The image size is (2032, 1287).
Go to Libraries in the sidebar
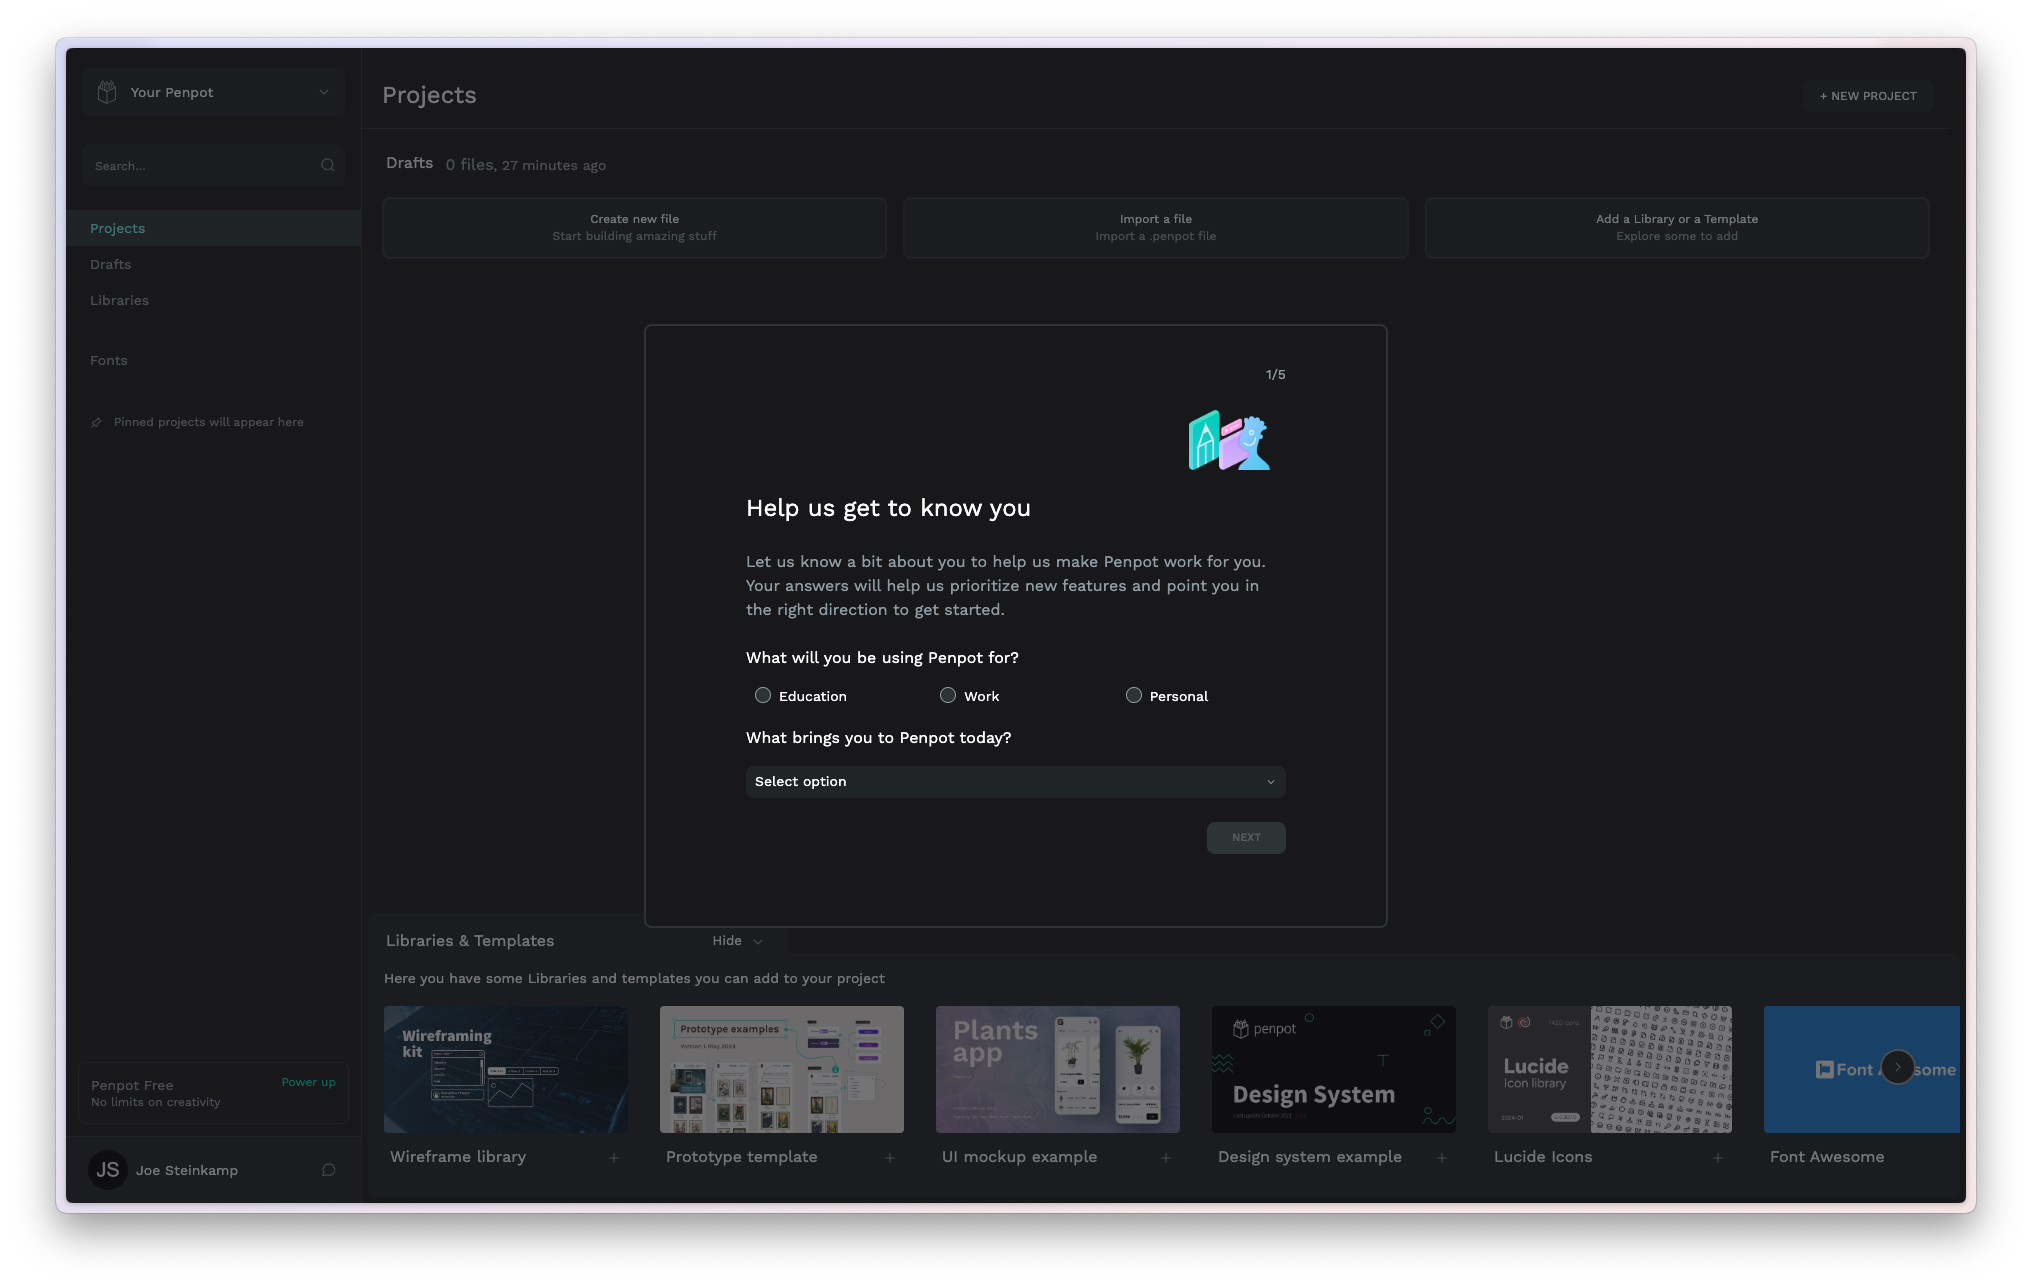(119, 301)
